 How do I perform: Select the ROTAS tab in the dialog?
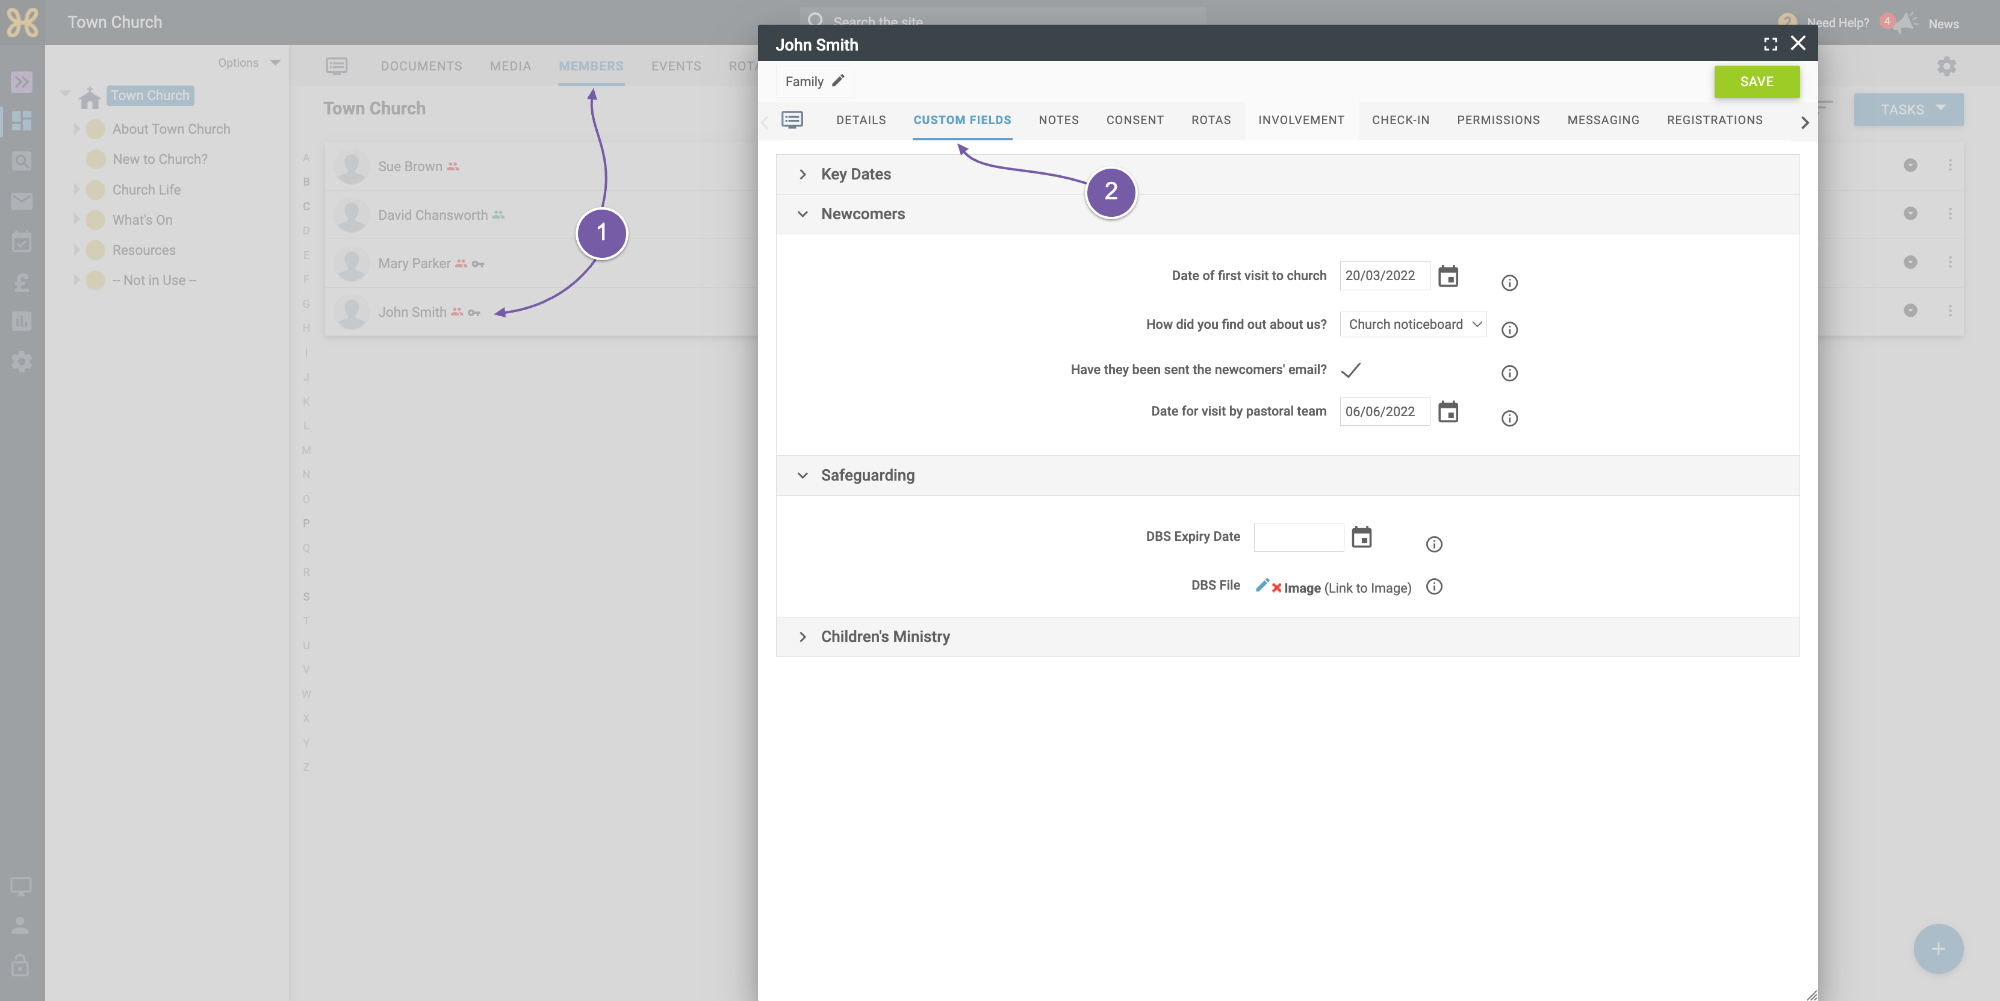tap(1211, 120)
